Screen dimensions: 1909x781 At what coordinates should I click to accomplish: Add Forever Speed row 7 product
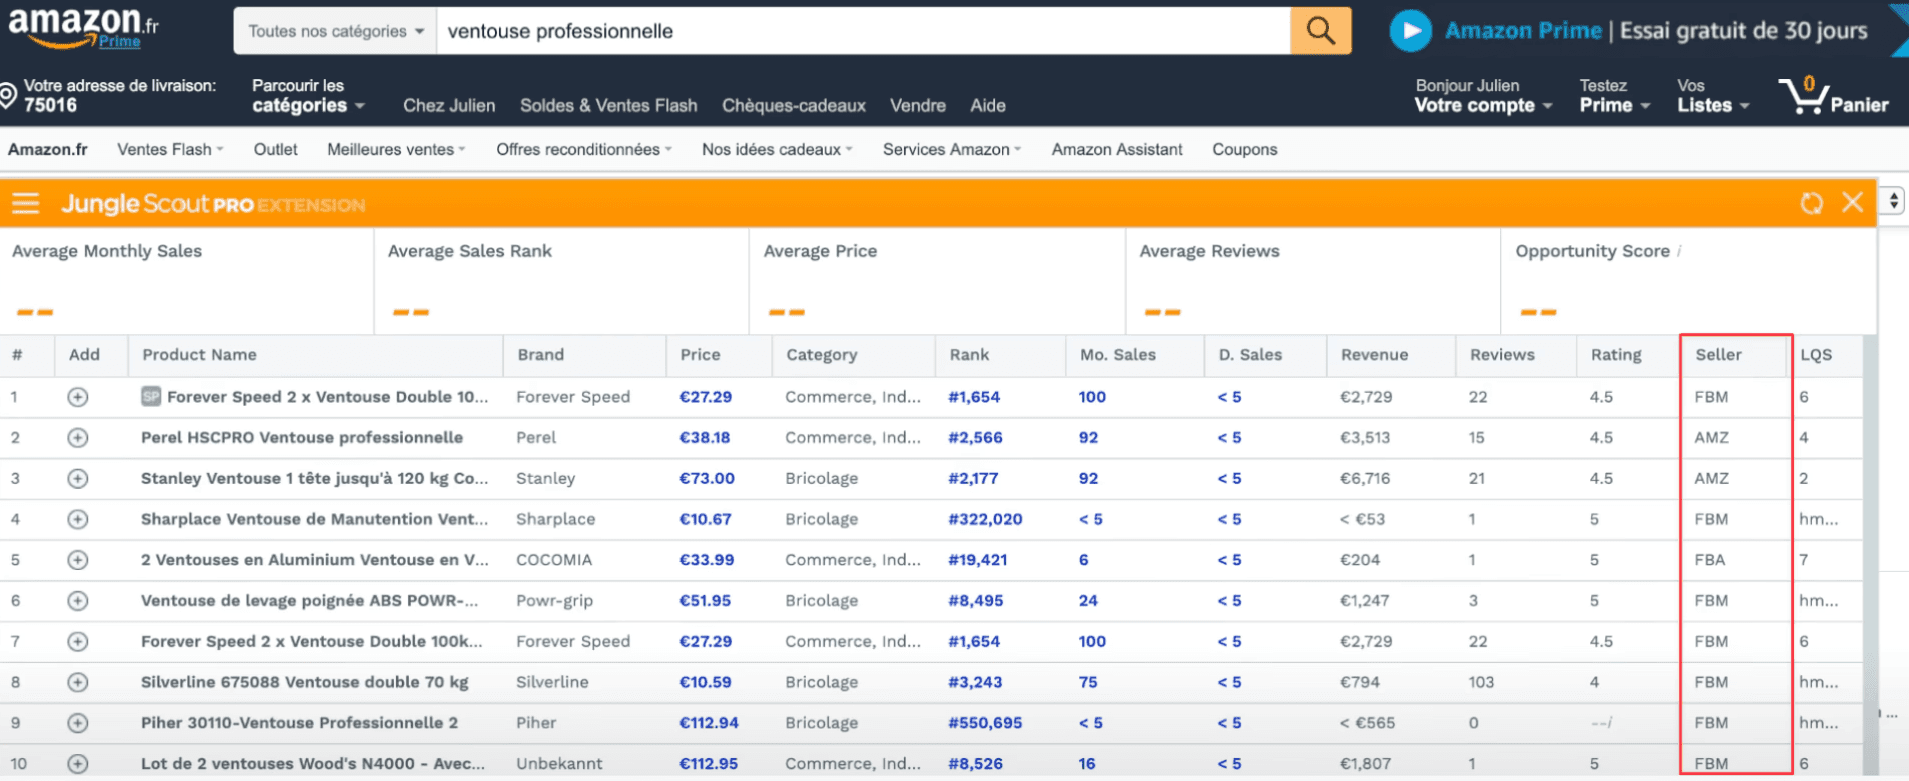point(78,642)
